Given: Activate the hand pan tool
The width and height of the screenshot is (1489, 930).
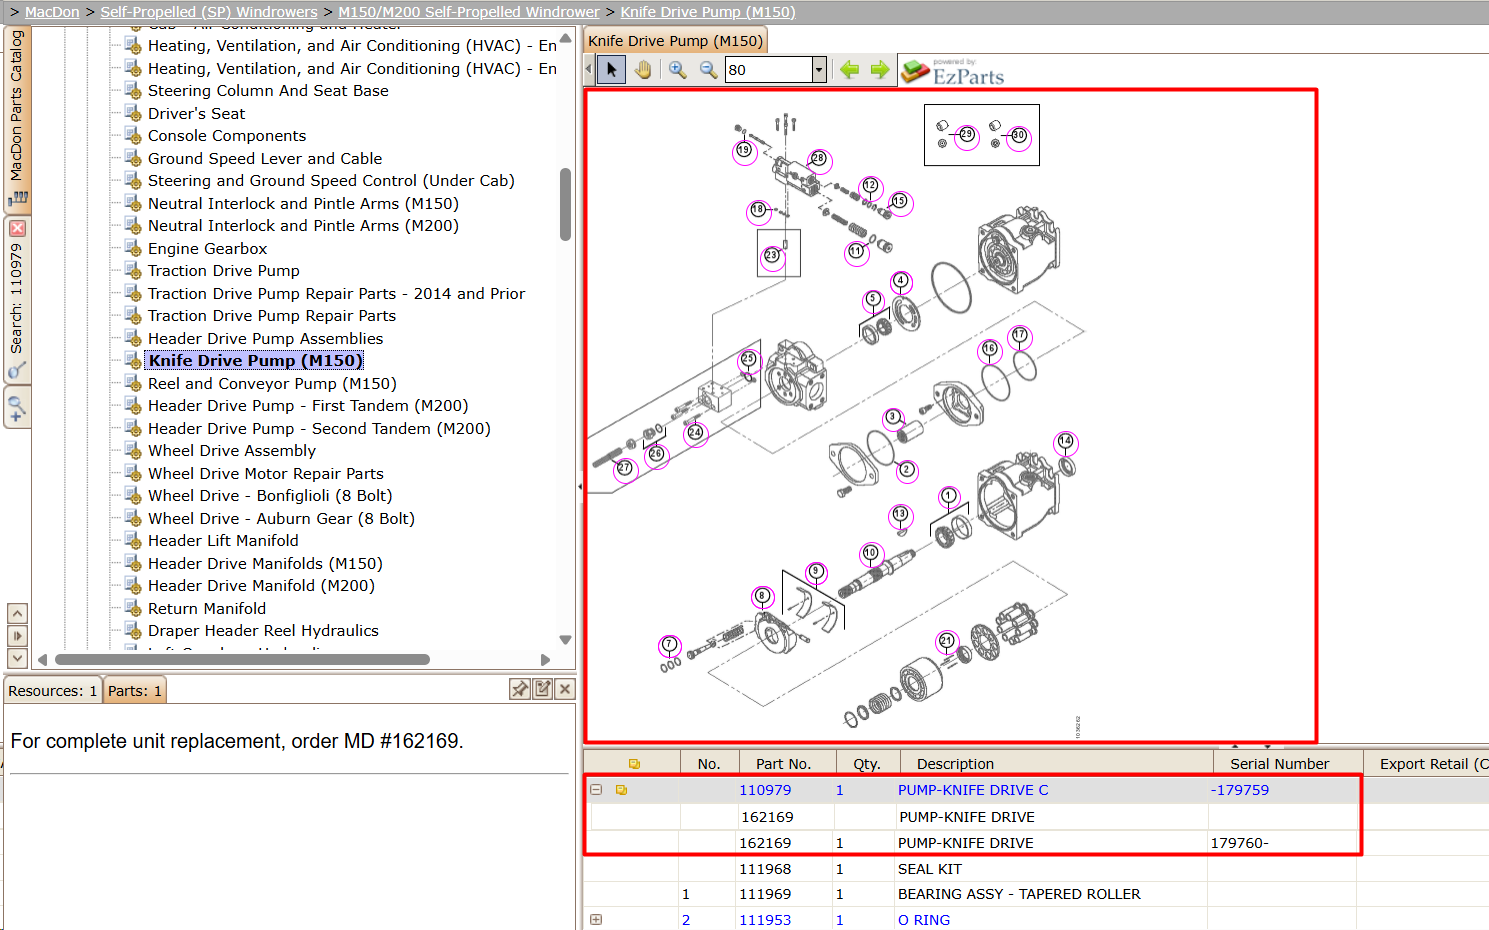Looking at the screenshot, I should point(643,70).
